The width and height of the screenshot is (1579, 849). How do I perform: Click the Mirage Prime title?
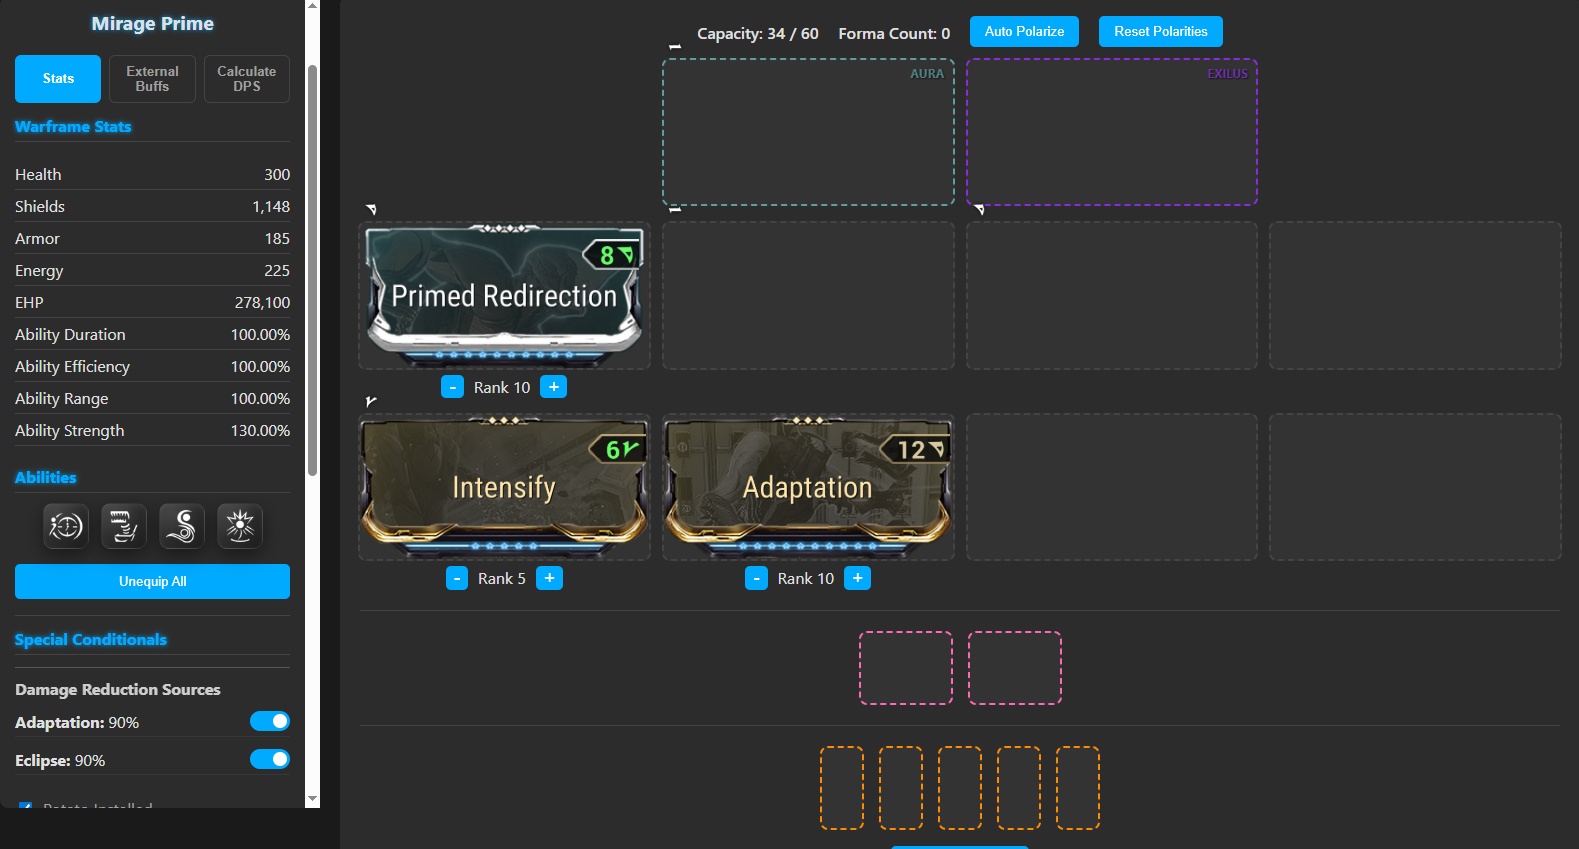click(152, 24)
